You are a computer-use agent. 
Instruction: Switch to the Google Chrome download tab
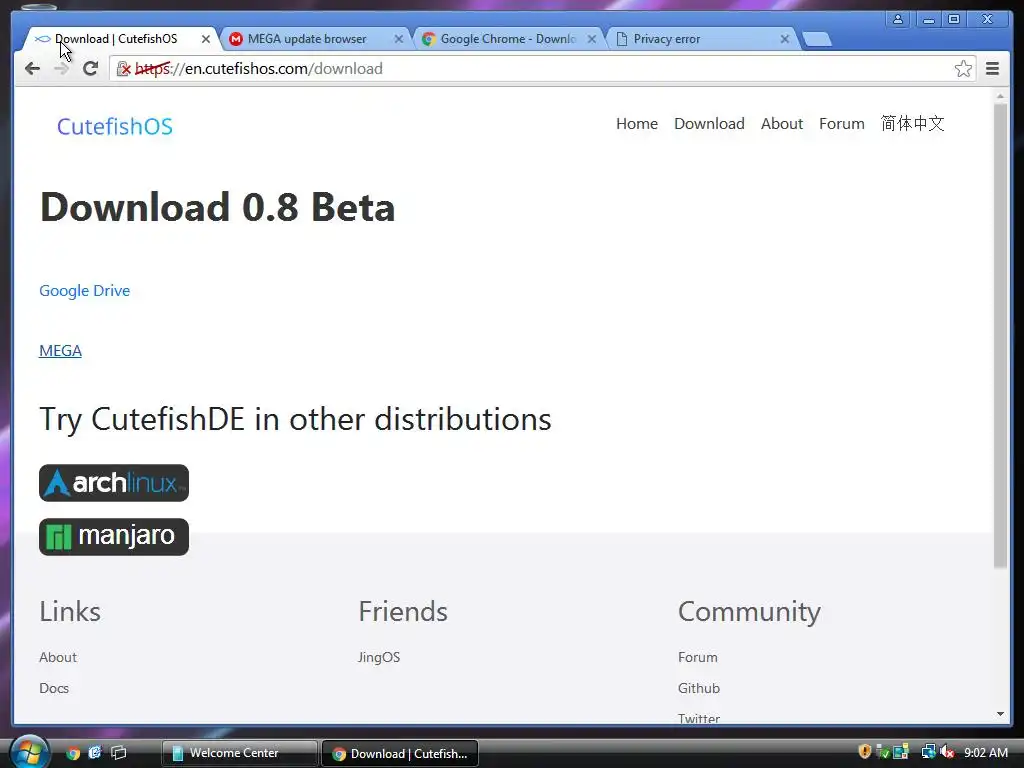pos(507,39)
